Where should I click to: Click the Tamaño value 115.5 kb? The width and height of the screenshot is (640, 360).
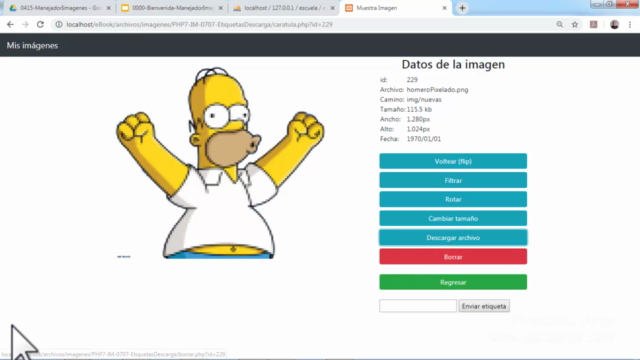pos(419,109)
